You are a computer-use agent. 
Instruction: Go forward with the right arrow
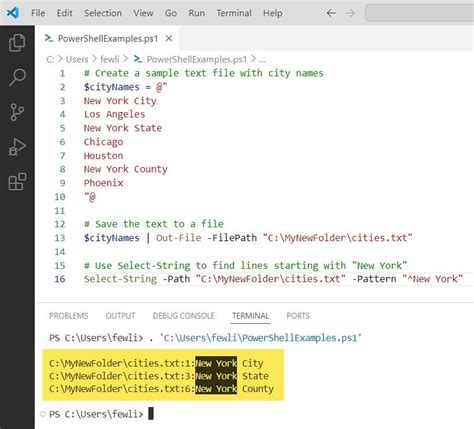click(350, 13)
